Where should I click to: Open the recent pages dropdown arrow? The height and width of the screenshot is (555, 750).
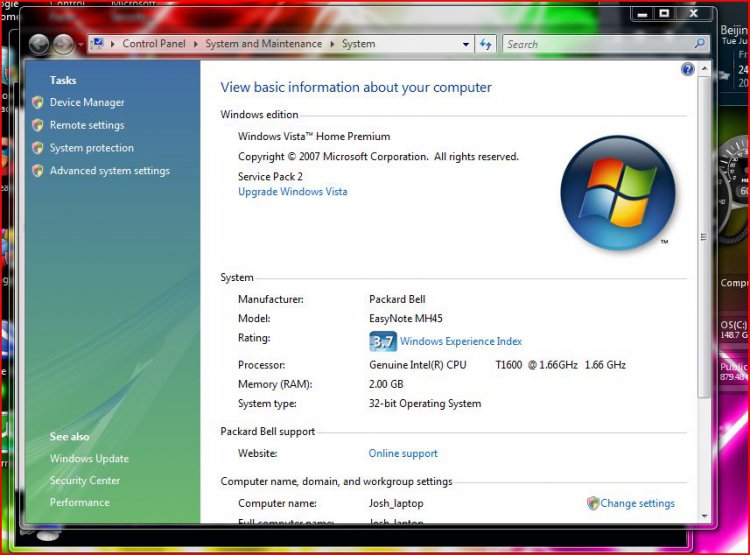80,45
